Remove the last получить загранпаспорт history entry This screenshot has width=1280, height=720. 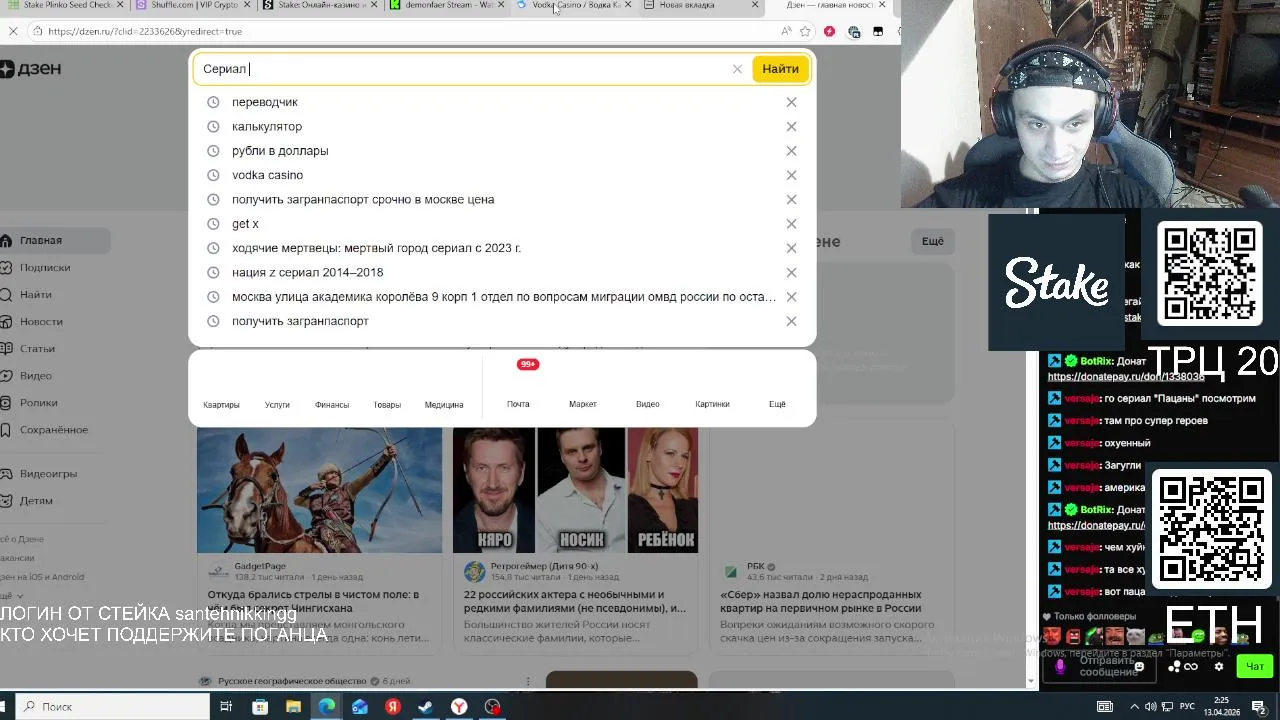point(791,321)
